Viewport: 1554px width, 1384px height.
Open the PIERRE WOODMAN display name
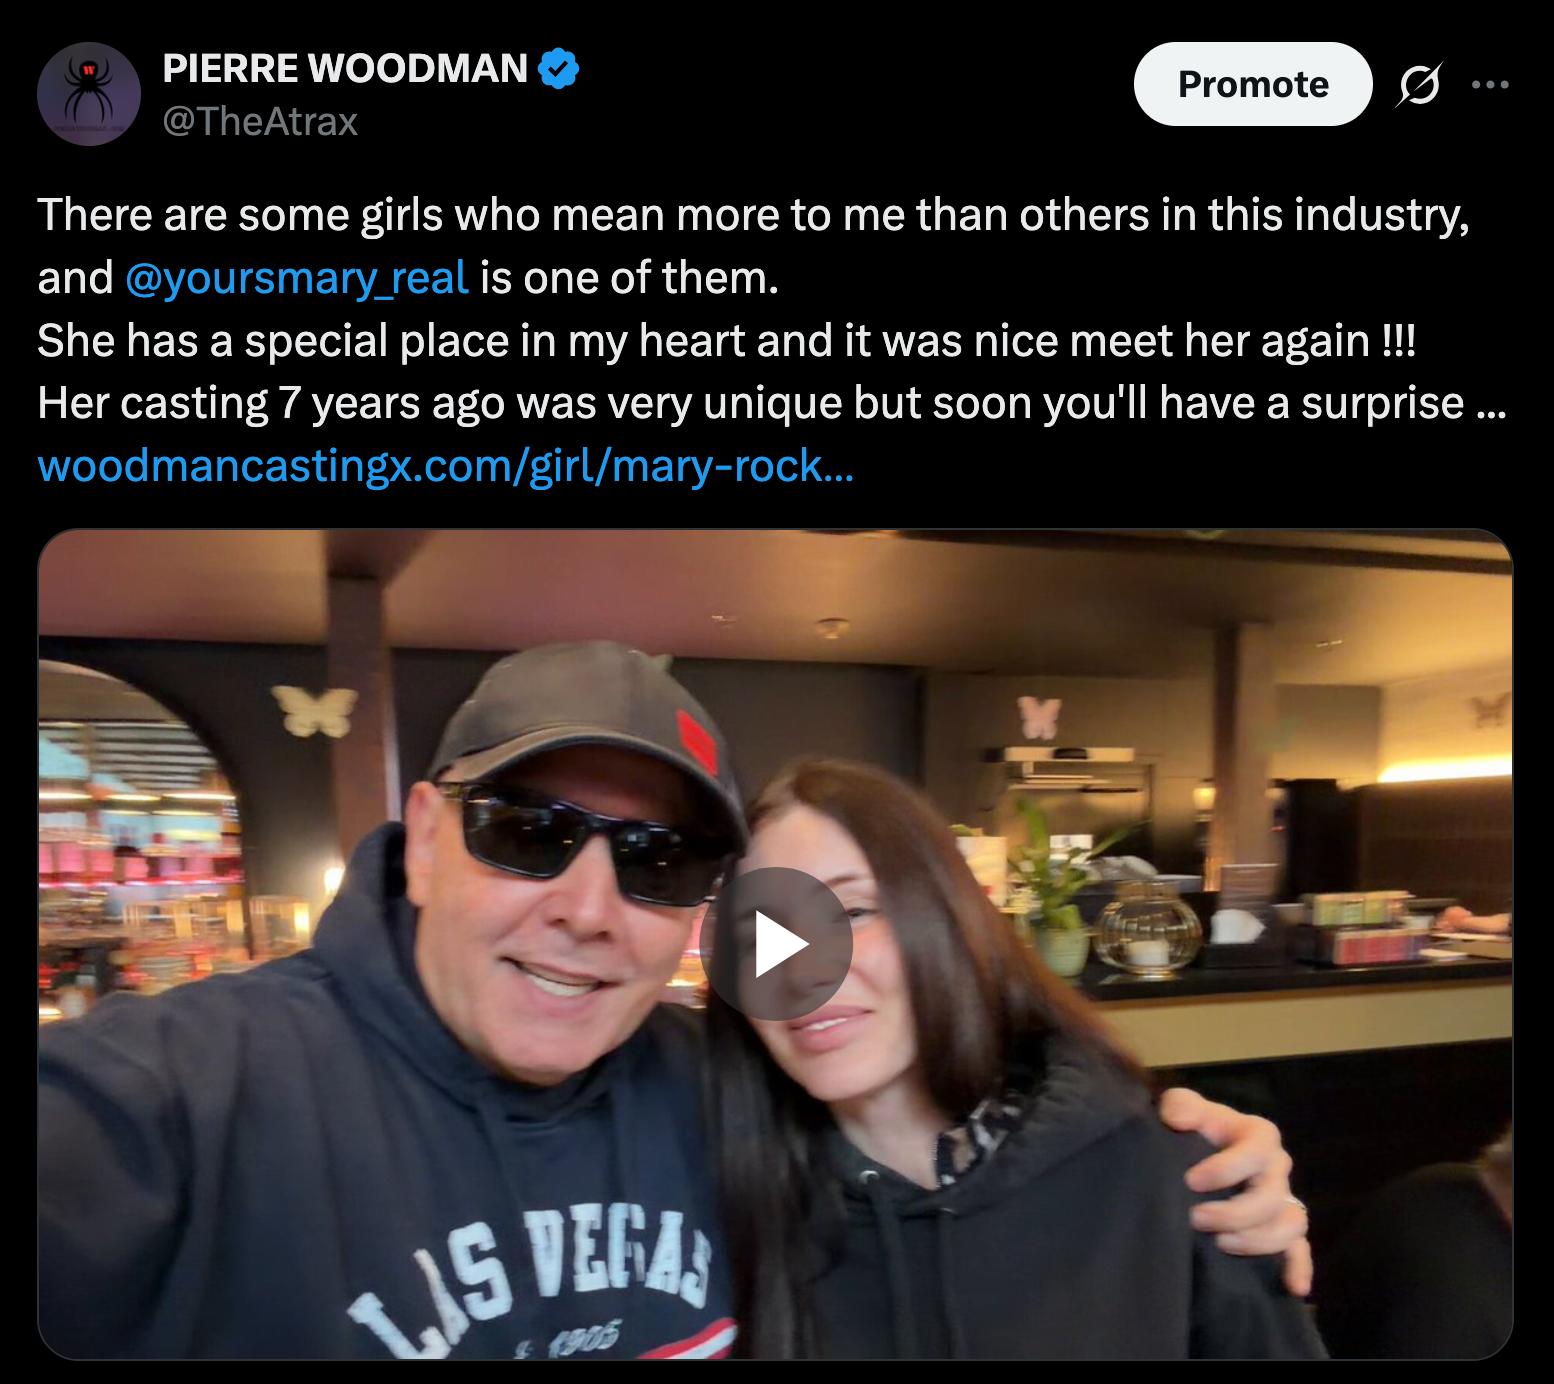tap(345, 69)
